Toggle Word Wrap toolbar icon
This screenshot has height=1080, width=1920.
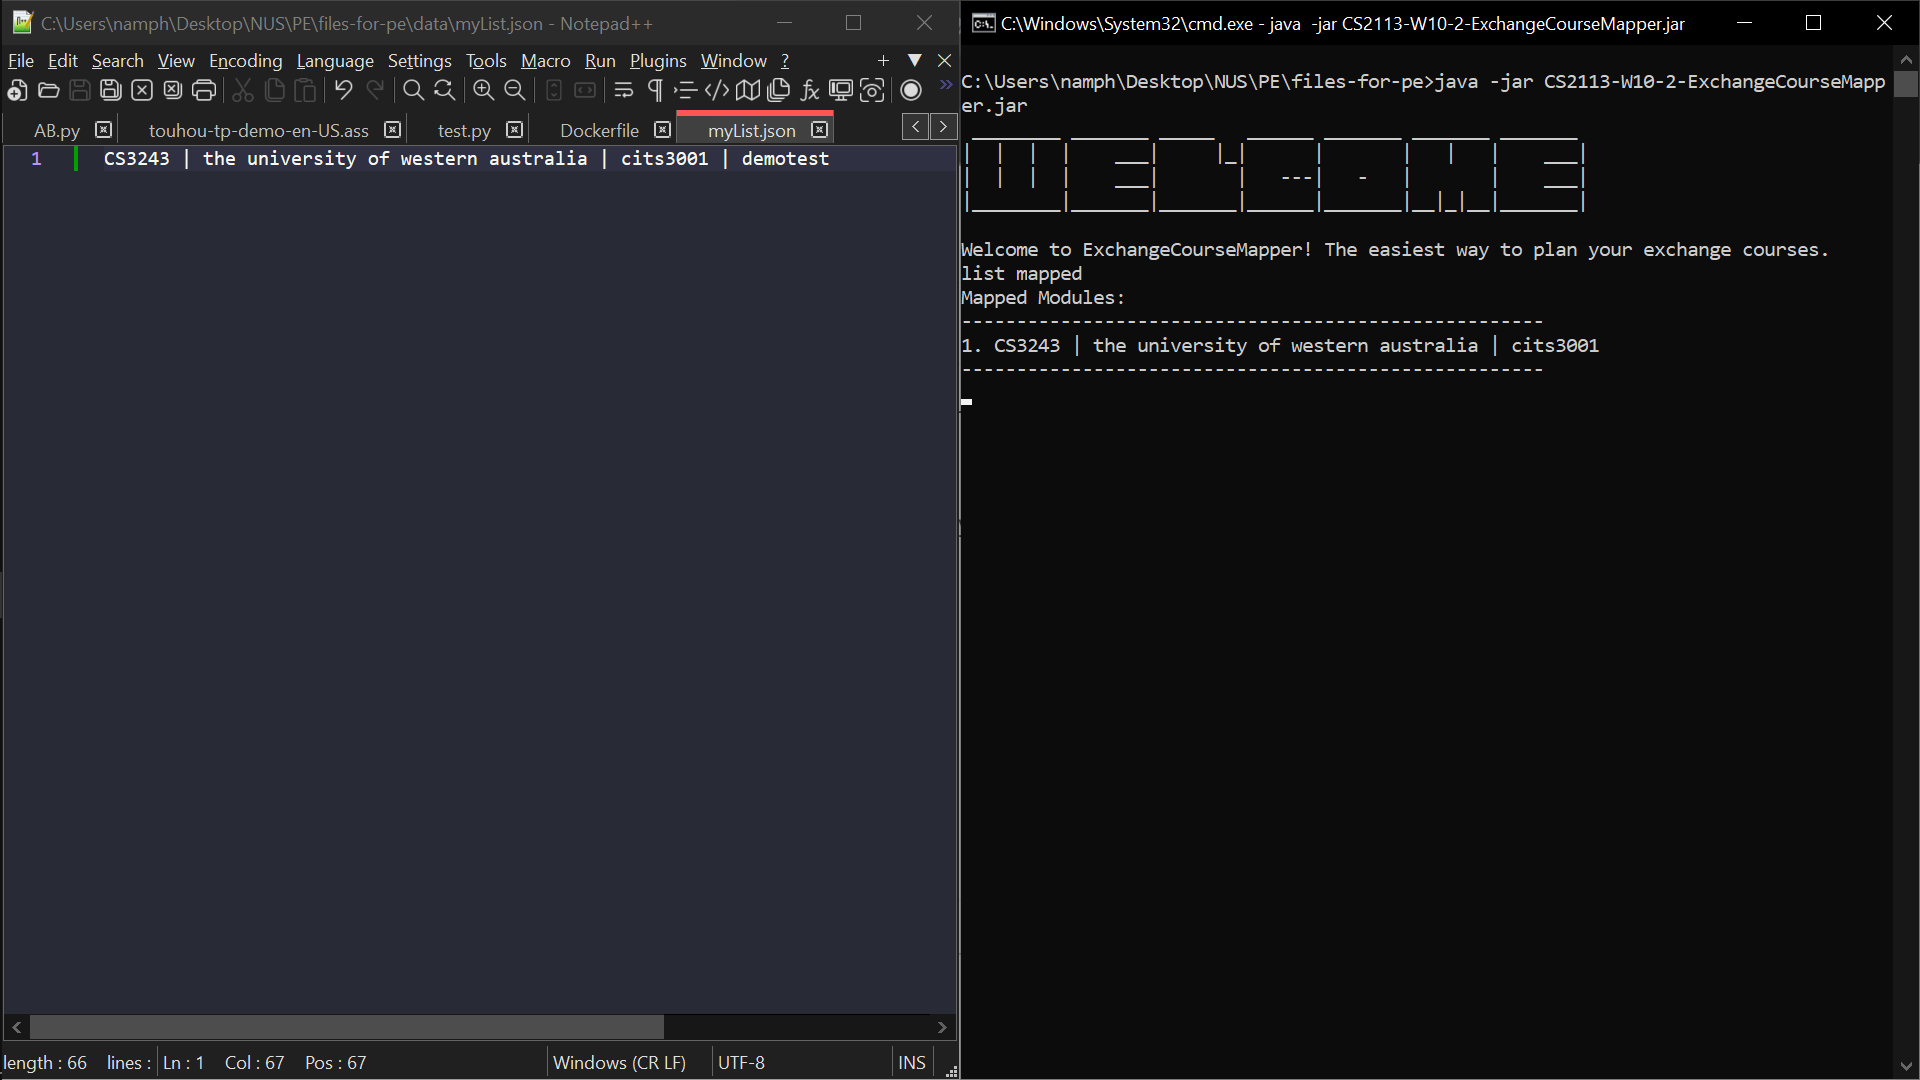[x=623, y=91]
